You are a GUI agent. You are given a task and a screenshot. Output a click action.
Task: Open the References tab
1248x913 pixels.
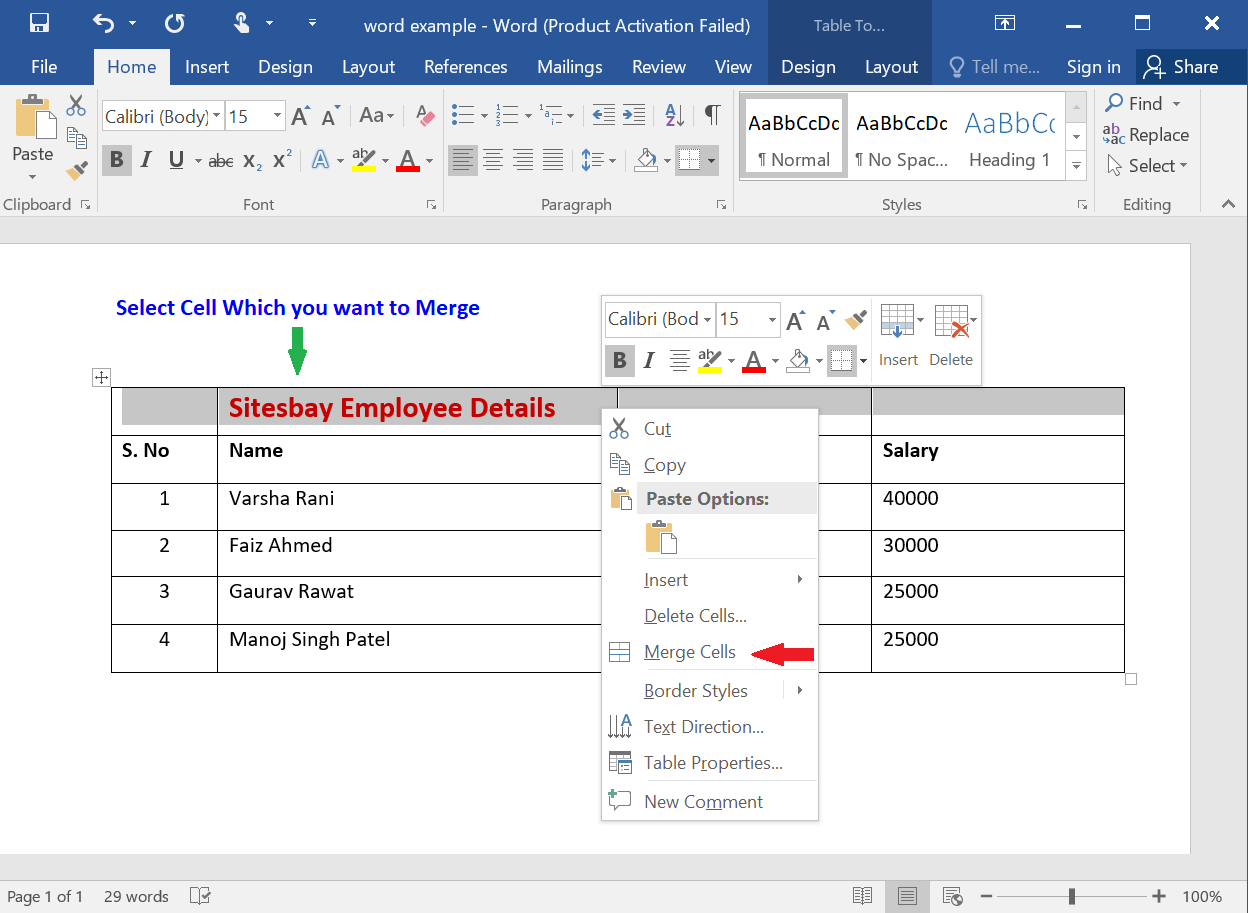point(466,67)
